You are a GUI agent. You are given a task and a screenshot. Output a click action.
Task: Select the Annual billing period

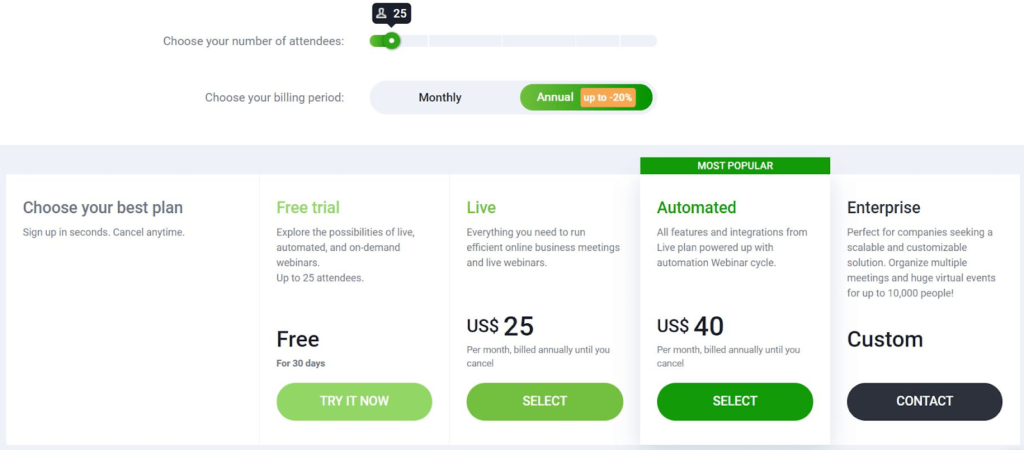click(x=586, y=97)
